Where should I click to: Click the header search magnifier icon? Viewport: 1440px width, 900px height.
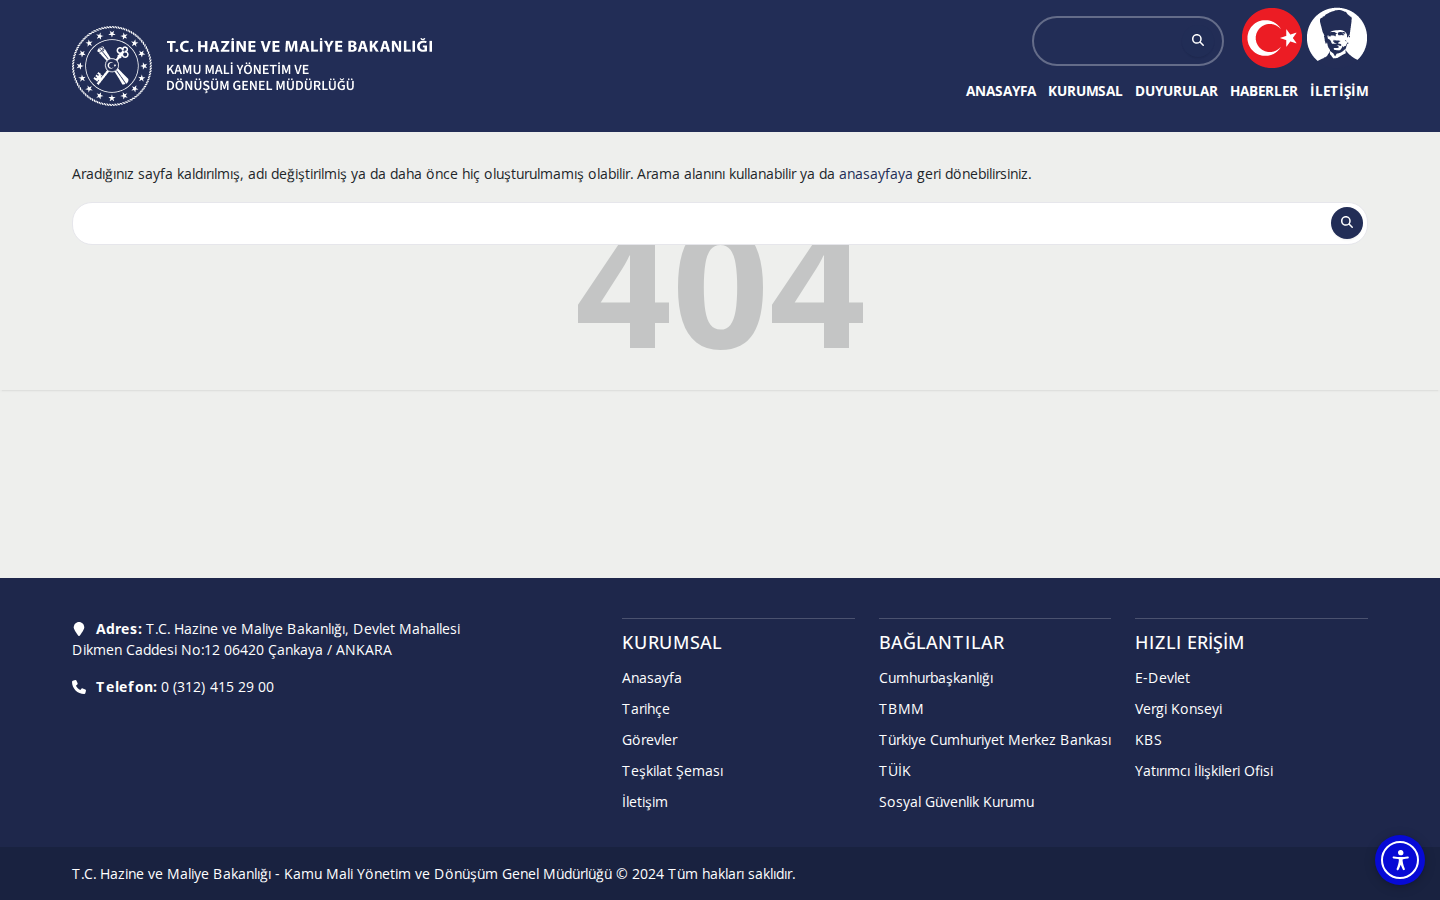1198,40
